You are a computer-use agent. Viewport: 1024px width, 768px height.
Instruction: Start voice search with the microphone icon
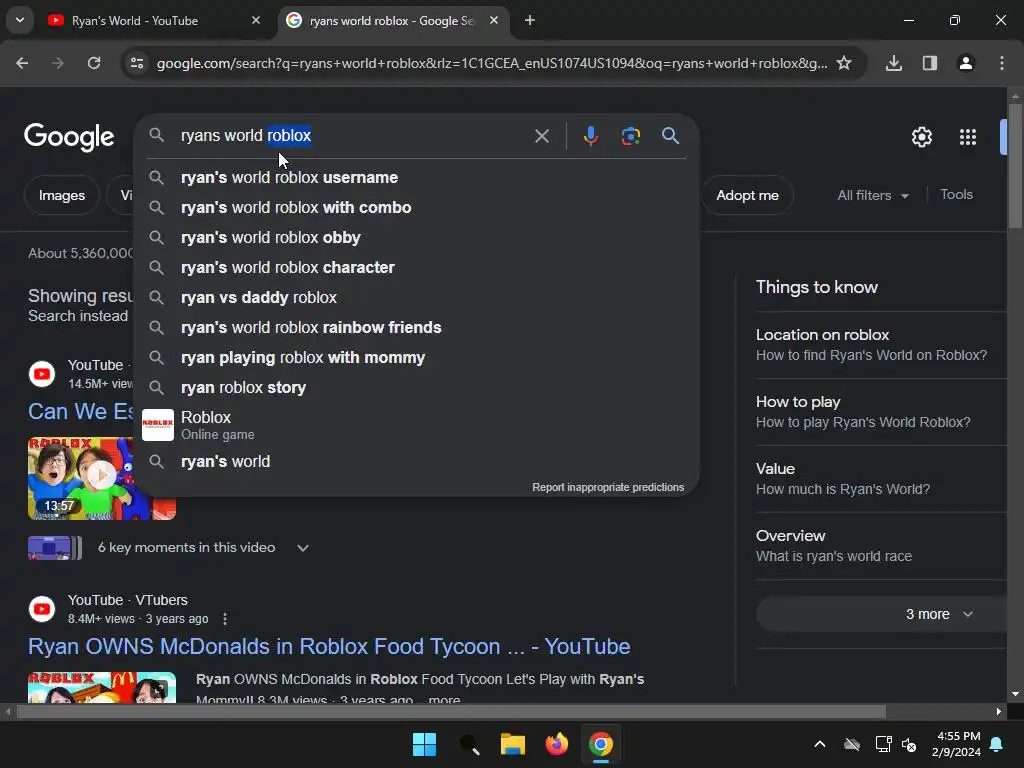(590, 136)
